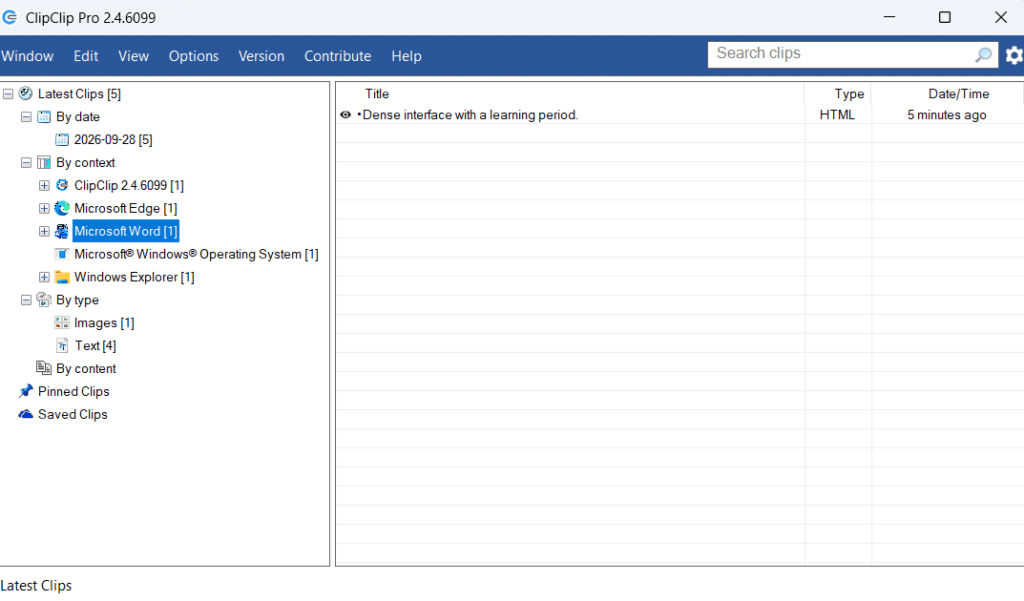Image resolution: width=1024 pixels, height=601 pixels.
Task: Open the Options menu
Action: 193,56
